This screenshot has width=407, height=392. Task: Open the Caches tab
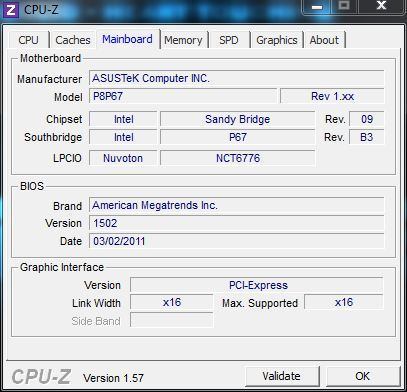73,40
